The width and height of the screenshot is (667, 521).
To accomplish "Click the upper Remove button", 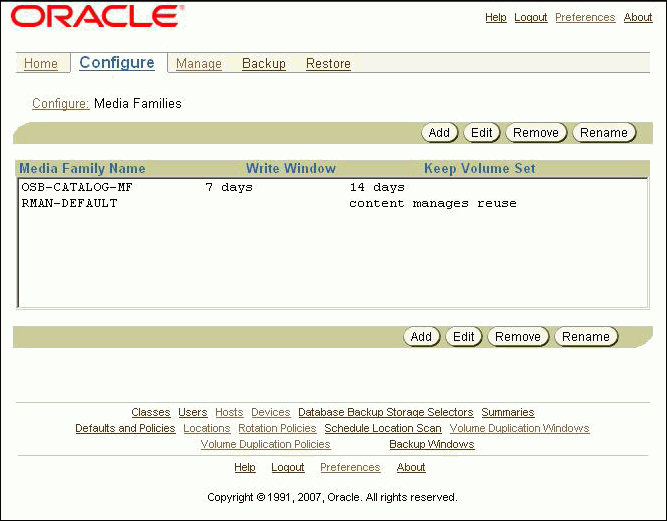I will pyautogui.click(x=536, y=133).
